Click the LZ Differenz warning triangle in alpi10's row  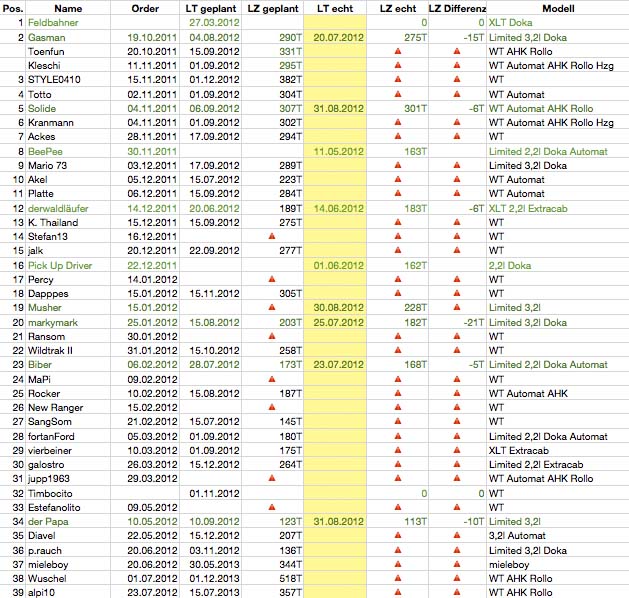[457, 592]
